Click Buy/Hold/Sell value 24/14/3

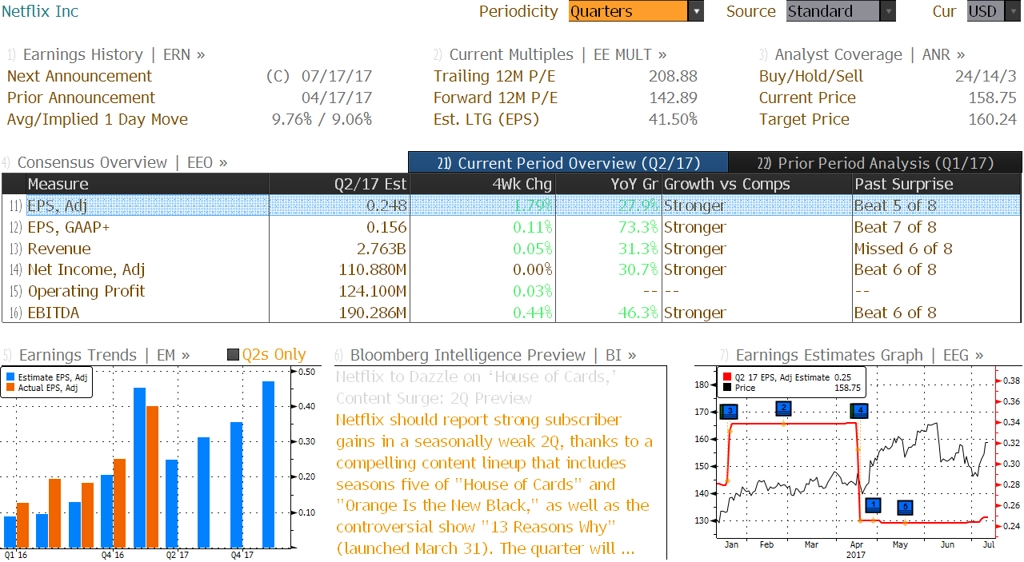pyautogui.click(x=985, y=76)
